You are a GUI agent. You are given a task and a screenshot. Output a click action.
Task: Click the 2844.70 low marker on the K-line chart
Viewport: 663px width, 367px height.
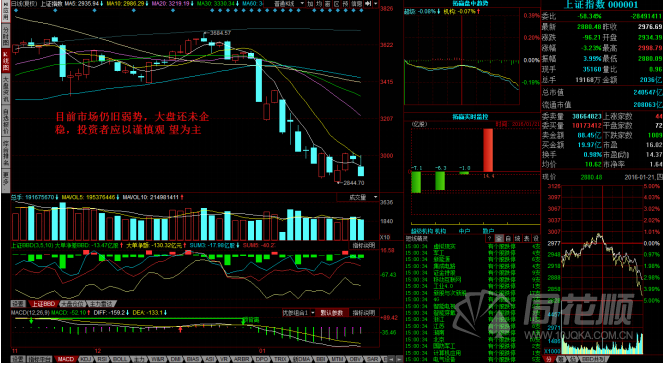[353, 183]
